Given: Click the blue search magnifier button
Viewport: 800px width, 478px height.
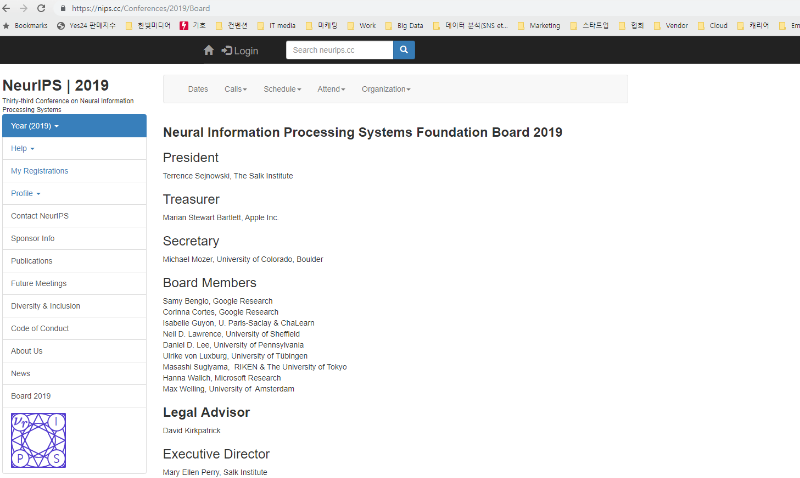Looking at the screenshot, I should click(404, 50).
